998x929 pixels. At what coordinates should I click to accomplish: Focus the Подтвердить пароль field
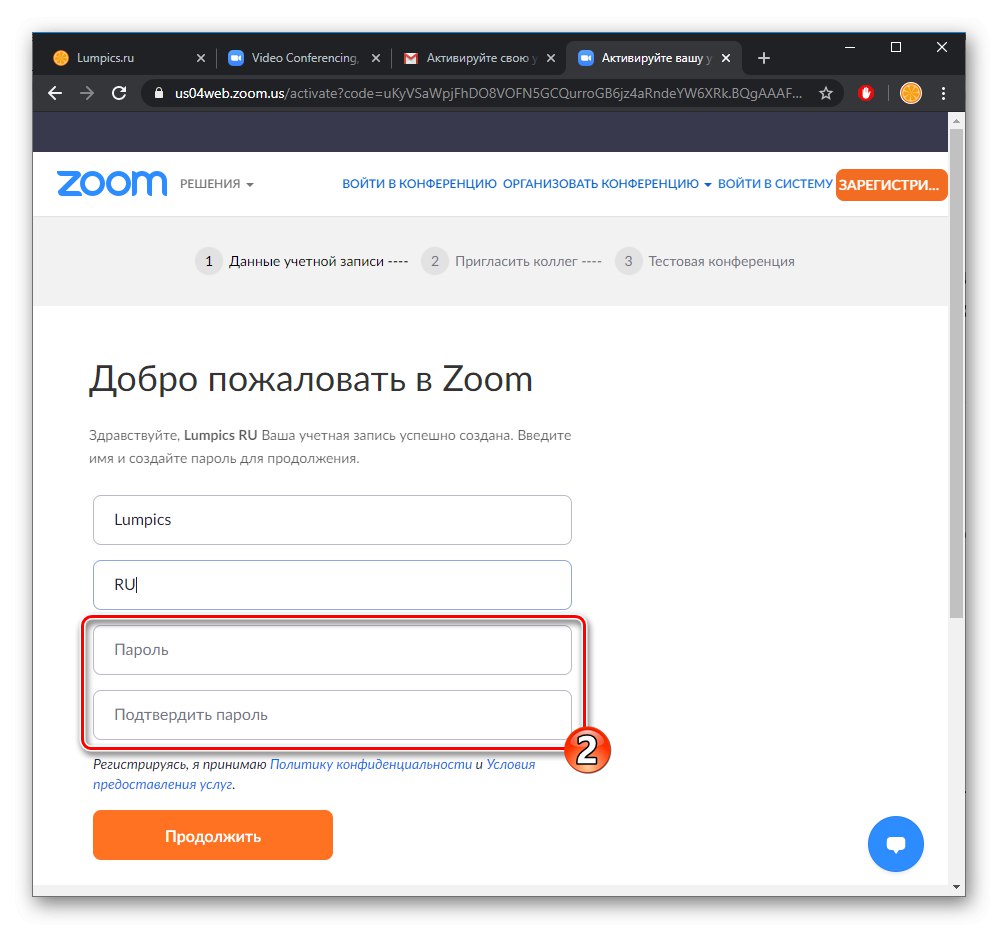(x=332, y=715)
